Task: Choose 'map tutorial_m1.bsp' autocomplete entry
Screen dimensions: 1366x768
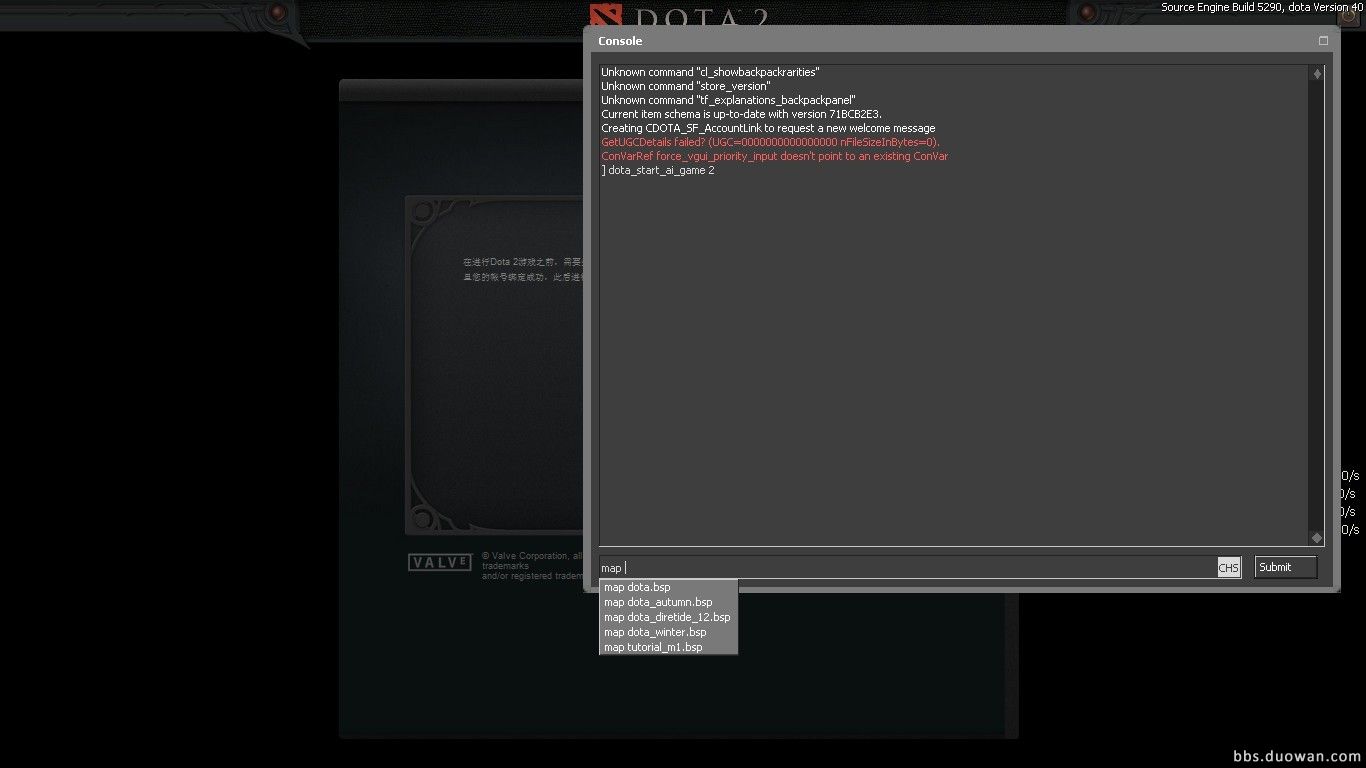Action: click(x=653, y=648)
